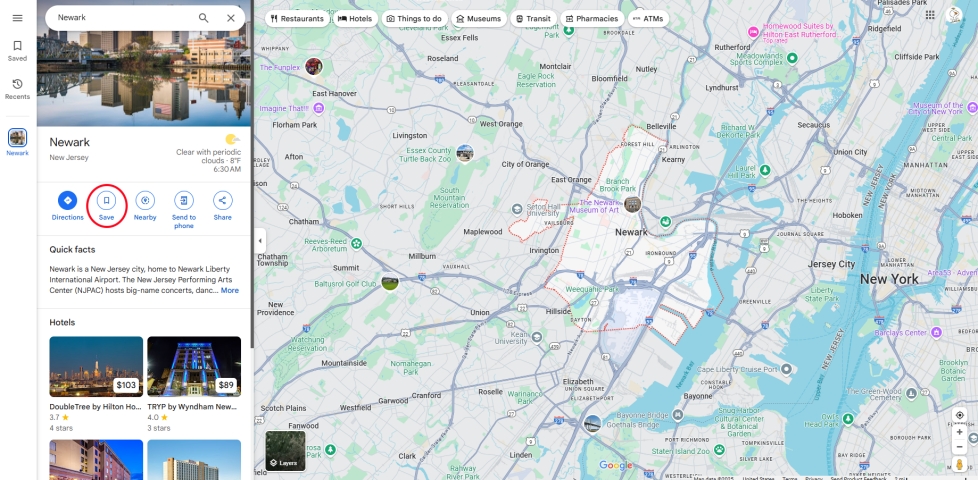Image resolution: width=978 pixels, height=480 pixels.
Task: Select the Street View pegman
Action: click(959, 464)
